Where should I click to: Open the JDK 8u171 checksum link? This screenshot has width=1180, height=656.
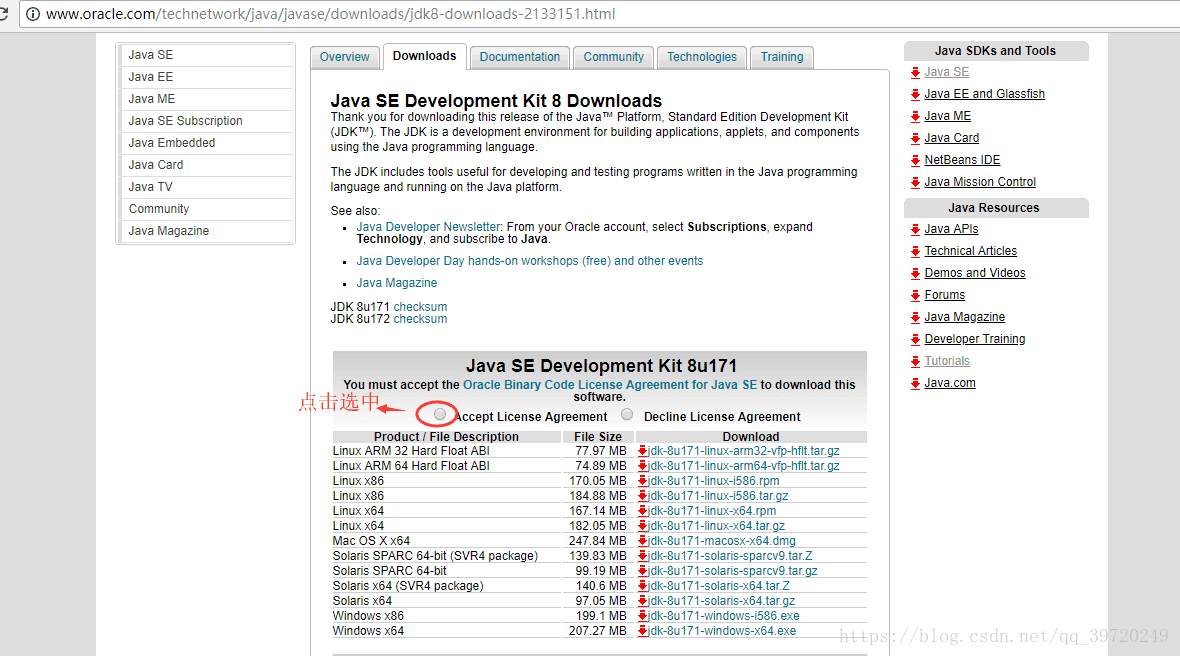click(420, 307)
